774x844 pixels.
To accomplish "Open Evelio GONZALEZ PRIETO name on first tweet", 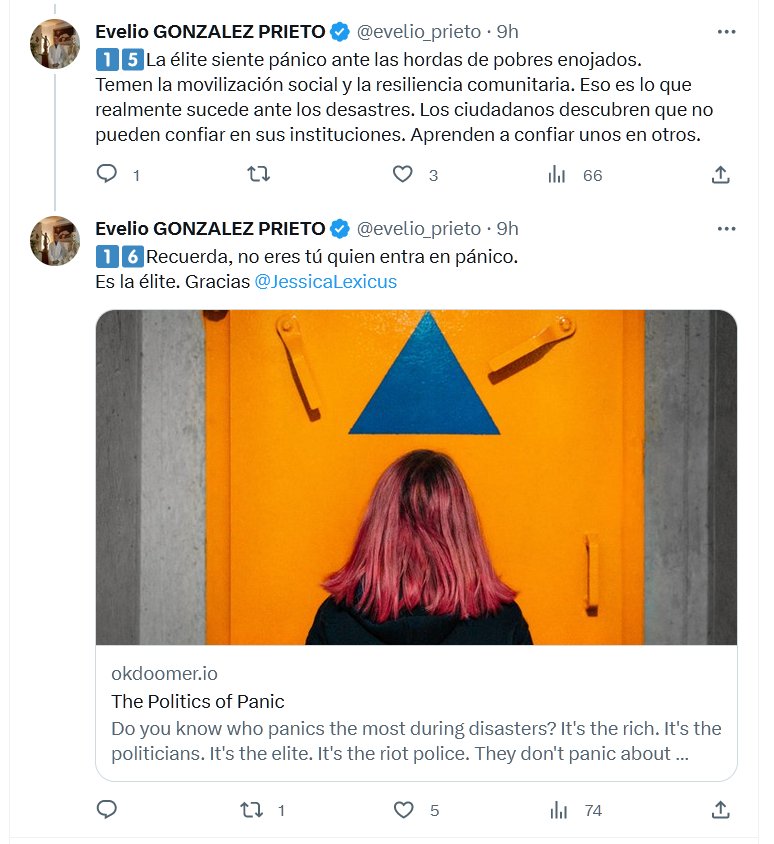I will point(210,32).
